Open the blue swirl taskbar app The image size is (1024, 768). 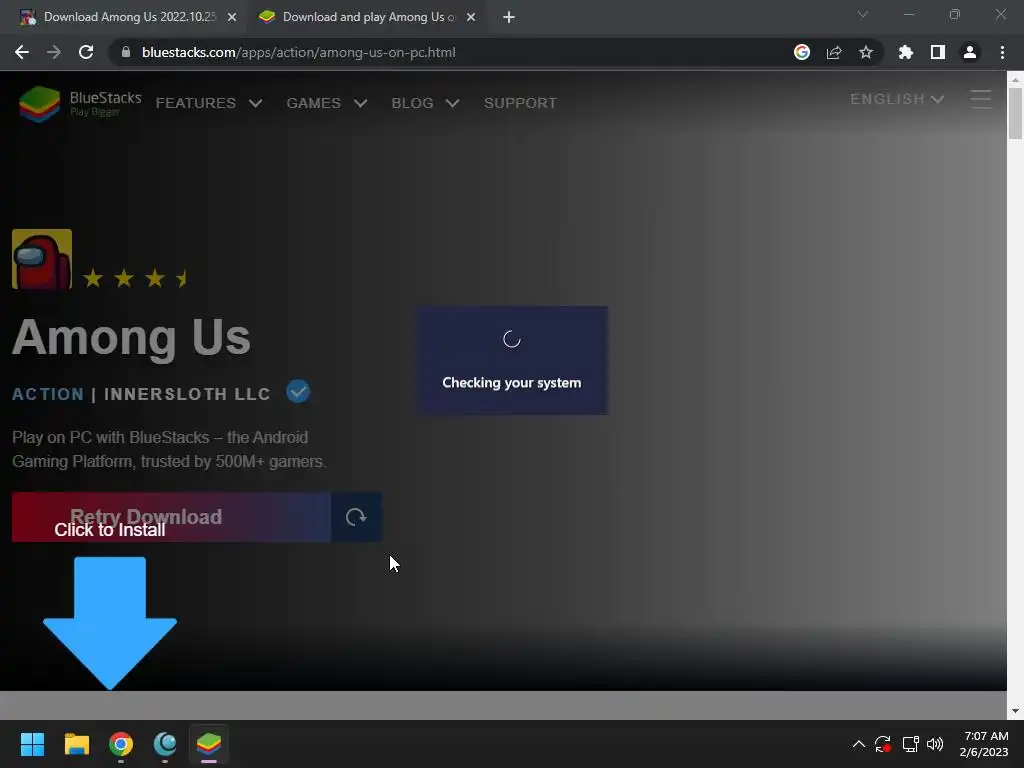tap(165, 744)
